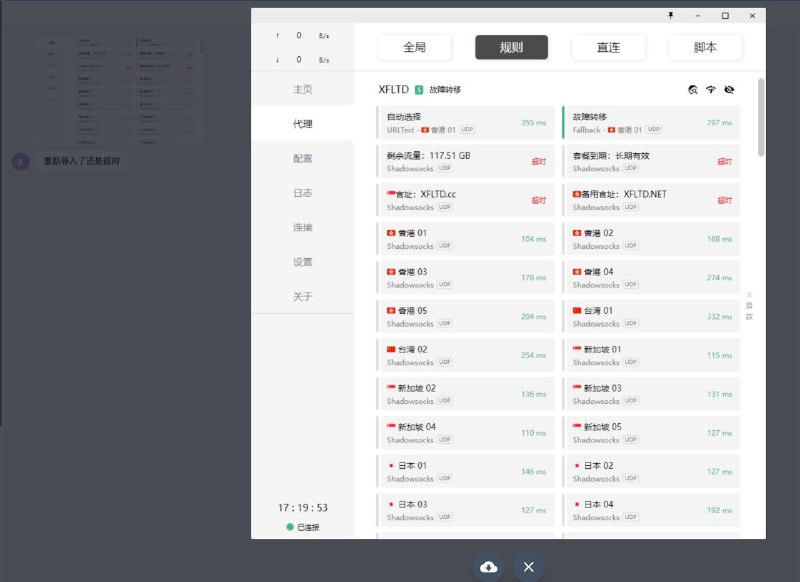Click the X icon at the bottom center
The image size is (800, 582).
tap(529, 566)
